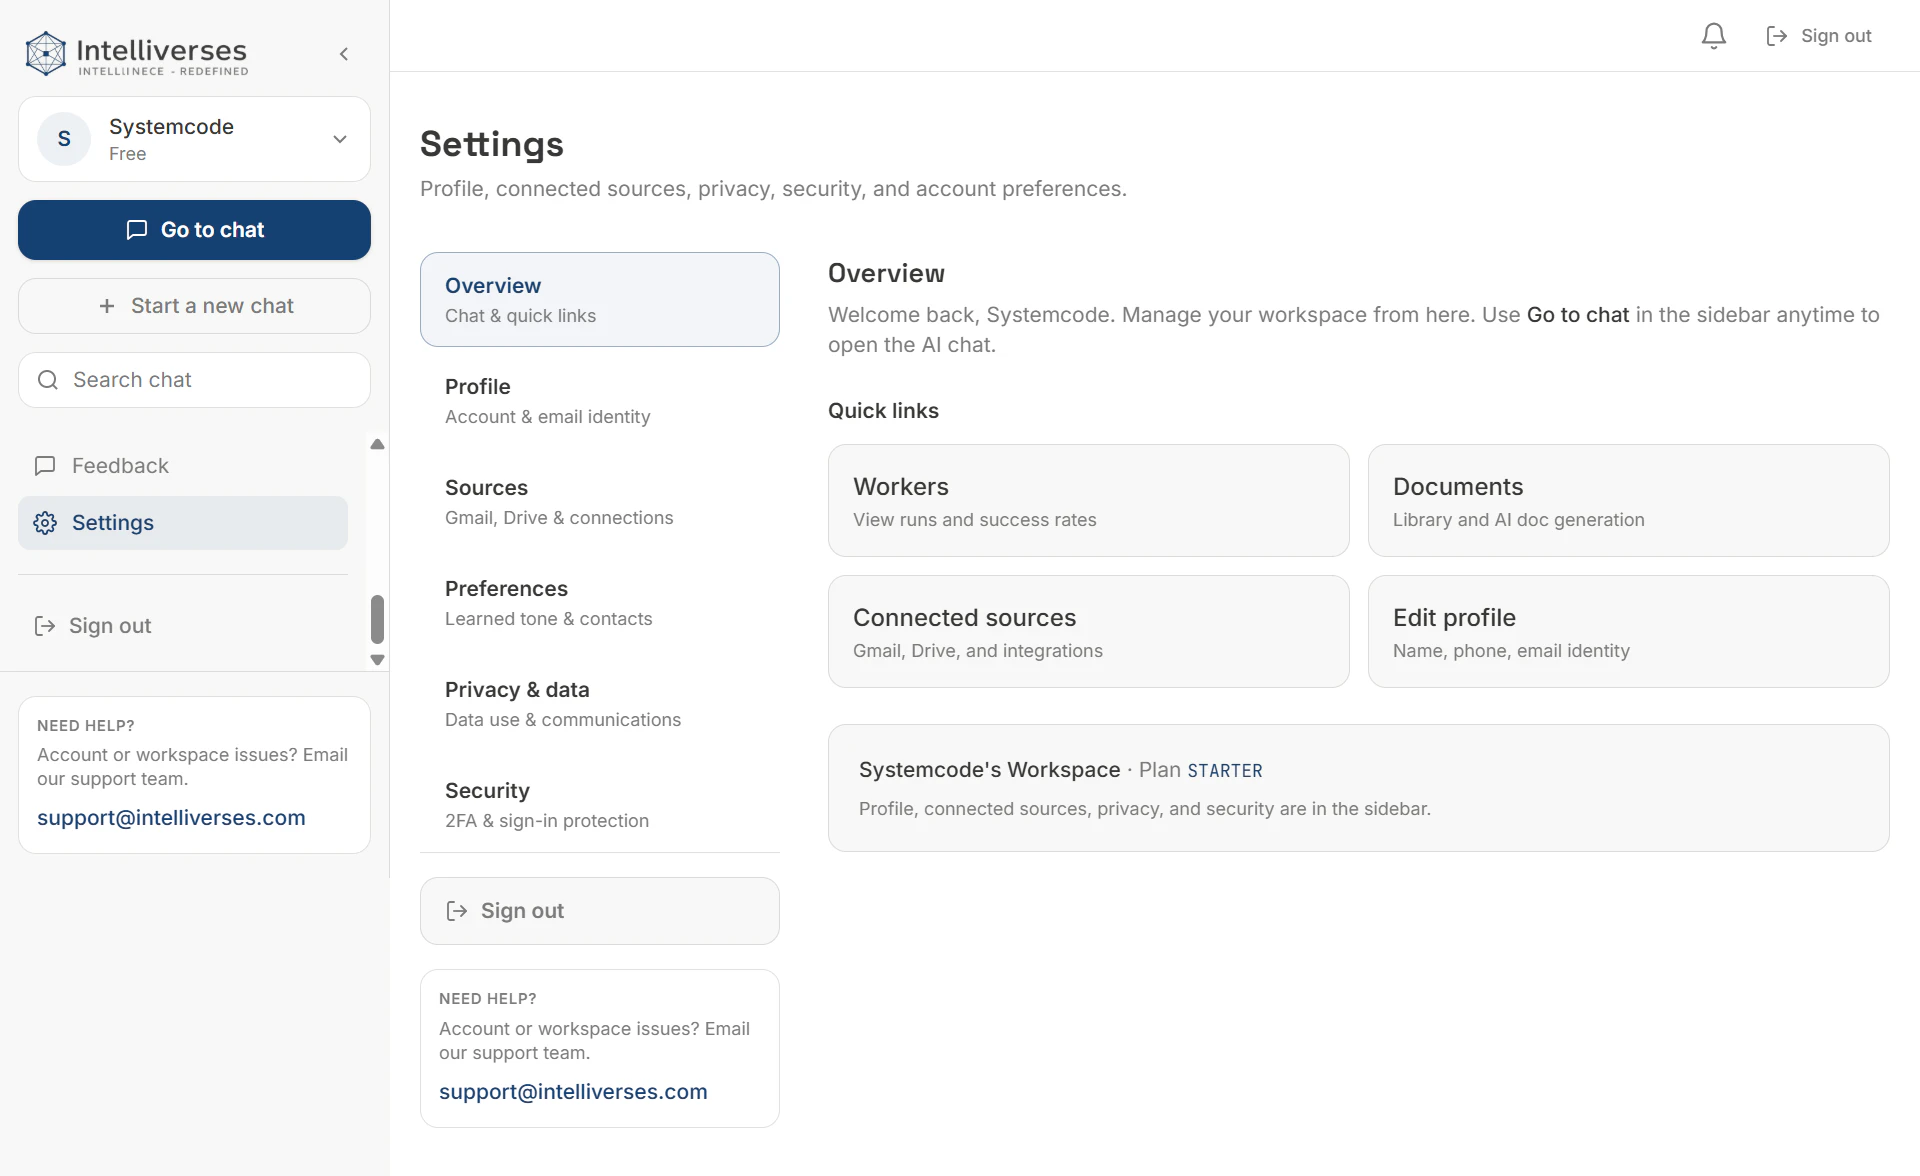Open the Workers quick link card
1920x1176 pixels.
click(x=1089, y=501)
